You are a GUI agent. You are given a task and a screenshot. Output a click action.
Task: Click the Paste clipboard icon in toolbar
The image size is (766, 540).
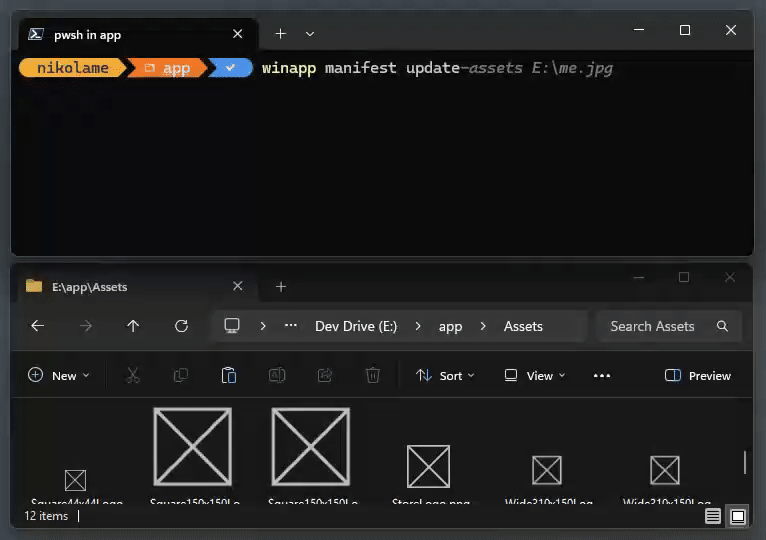point(229,376)
